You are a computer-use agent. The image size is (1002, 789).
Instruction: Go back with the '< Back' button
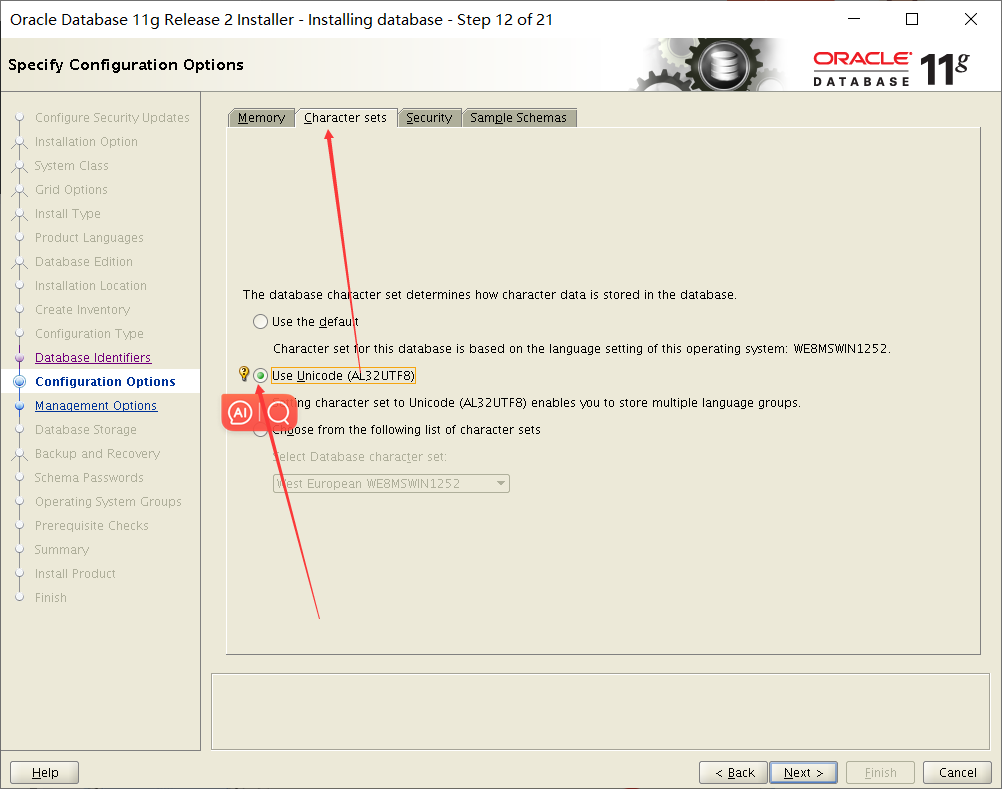click(734, 772)
